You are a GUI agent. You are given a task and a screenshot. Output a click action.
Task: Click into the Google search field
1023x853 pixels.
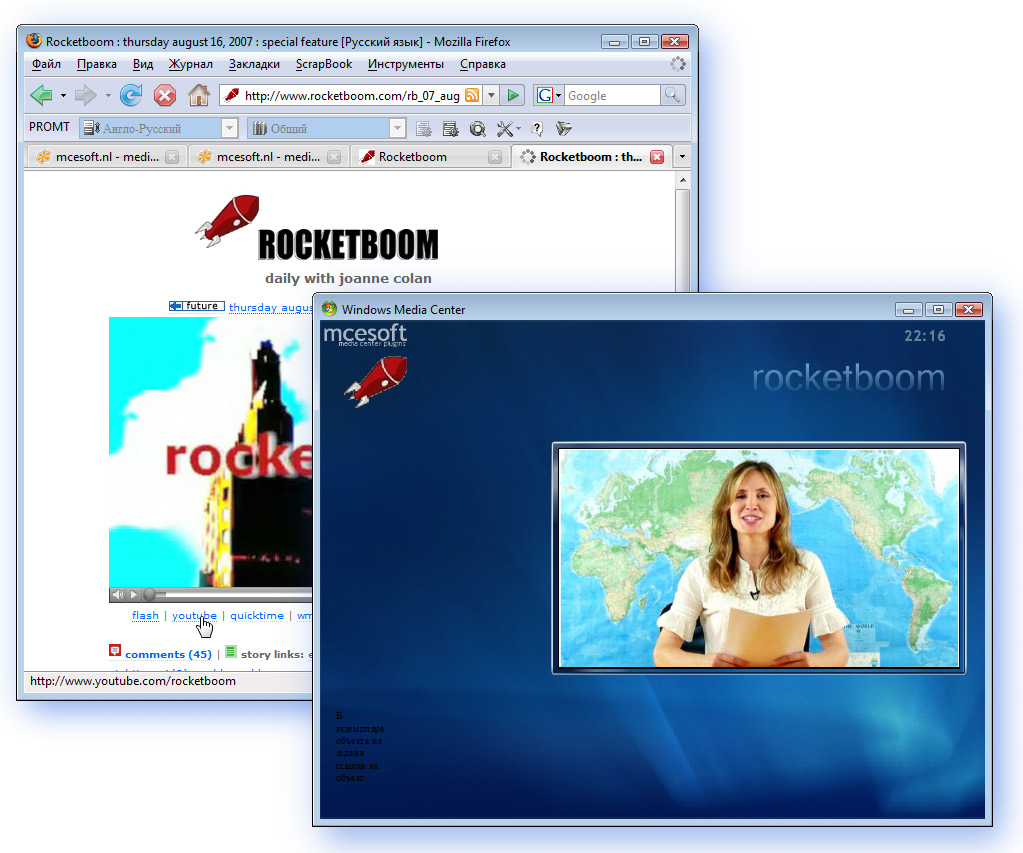612,95
